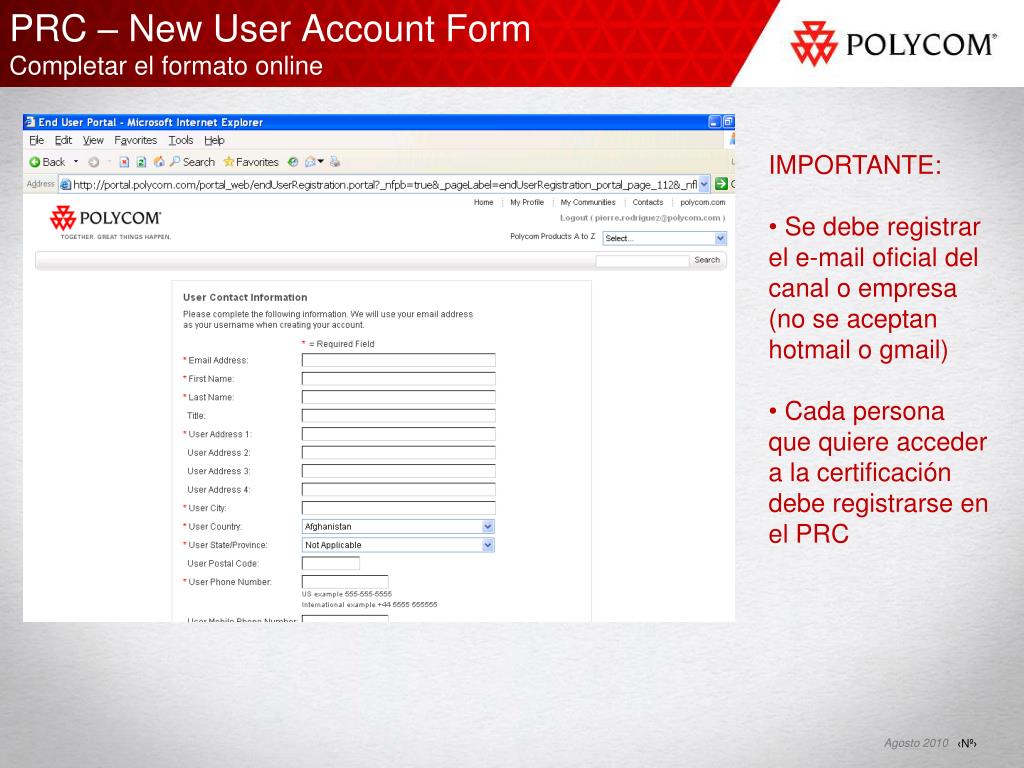The height and width of the screenshot is (768, 1024).
Task: Click the '= Required Field' note
Action: [342, 344]
